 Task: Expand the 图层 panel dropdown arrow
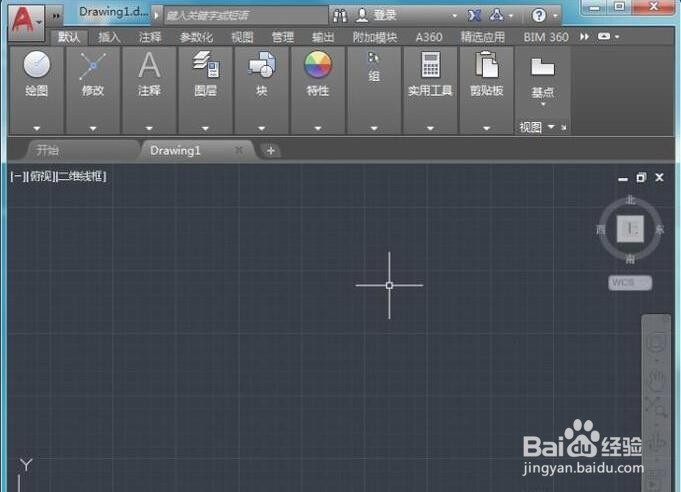click(205, 129)
